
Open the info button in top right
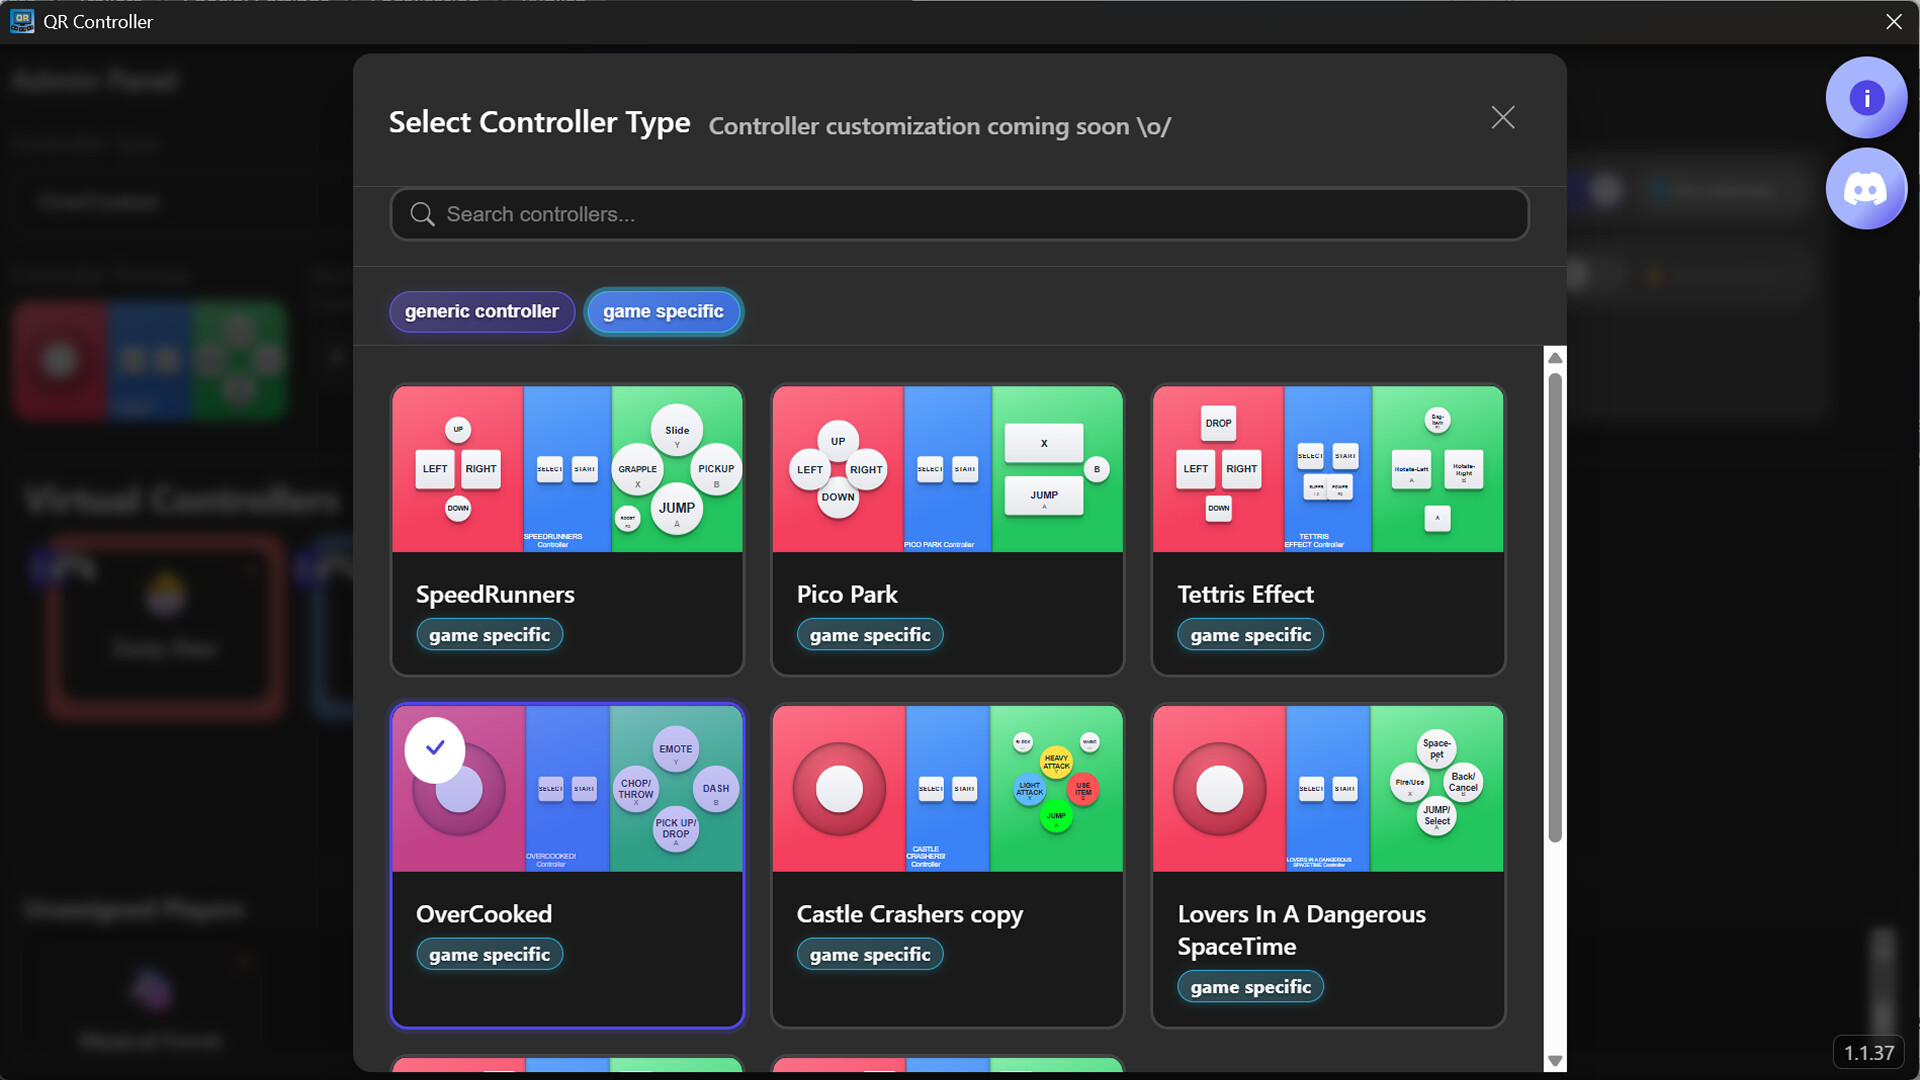(x=1865, y=98)
